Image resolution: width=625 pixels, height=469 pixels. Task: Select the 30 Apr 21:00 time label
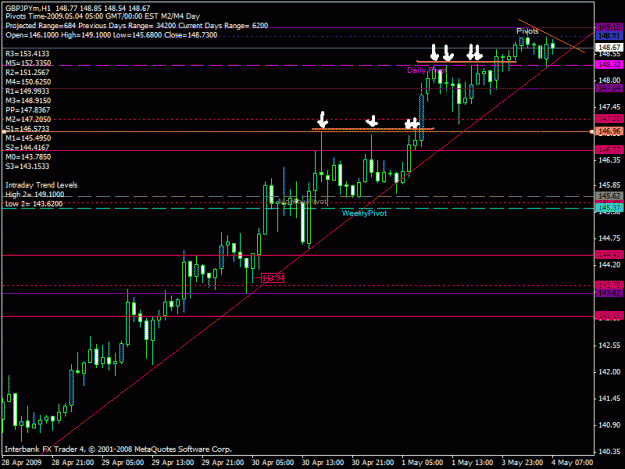373,463
